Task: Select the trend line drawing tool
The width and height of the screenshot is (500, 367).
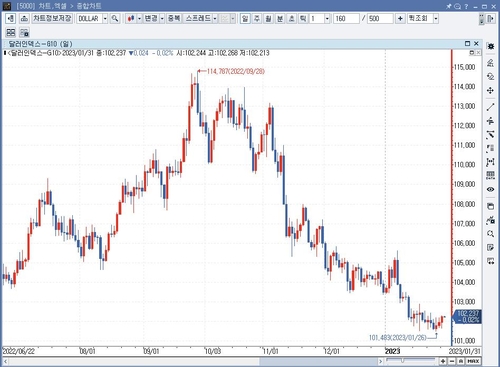Action: pyautogui.click(x=490, y=107)
